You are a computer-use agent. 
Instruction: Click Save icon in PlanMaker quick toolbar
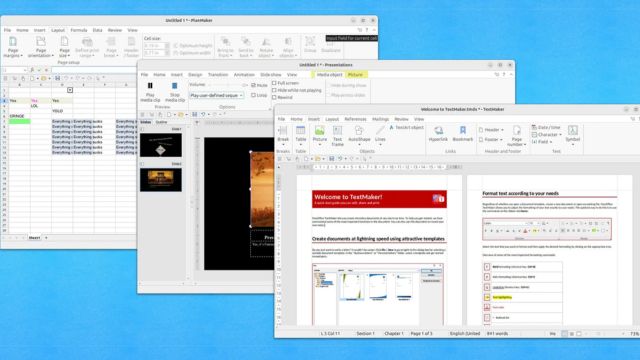pyautogui.click(x=58, y=78)
